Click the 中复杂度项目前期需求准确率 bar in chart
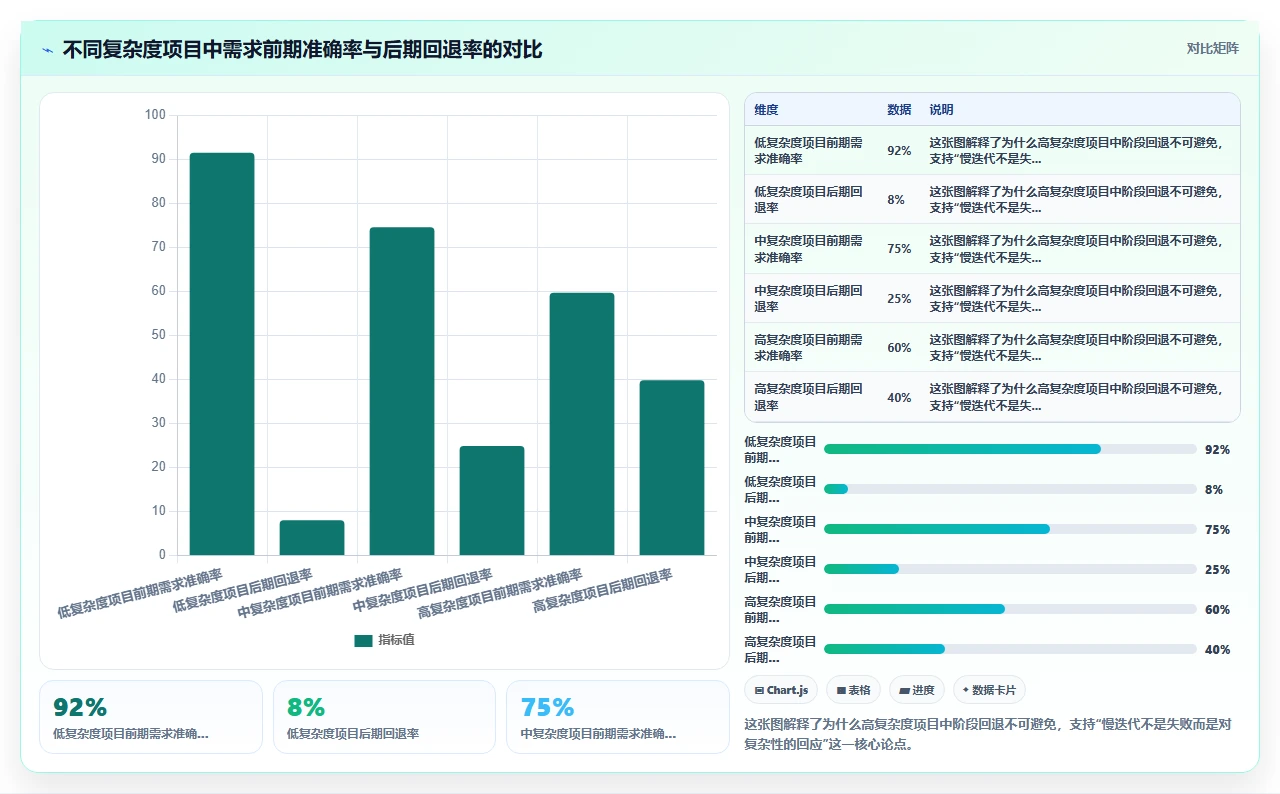 [x=402, y=391]
